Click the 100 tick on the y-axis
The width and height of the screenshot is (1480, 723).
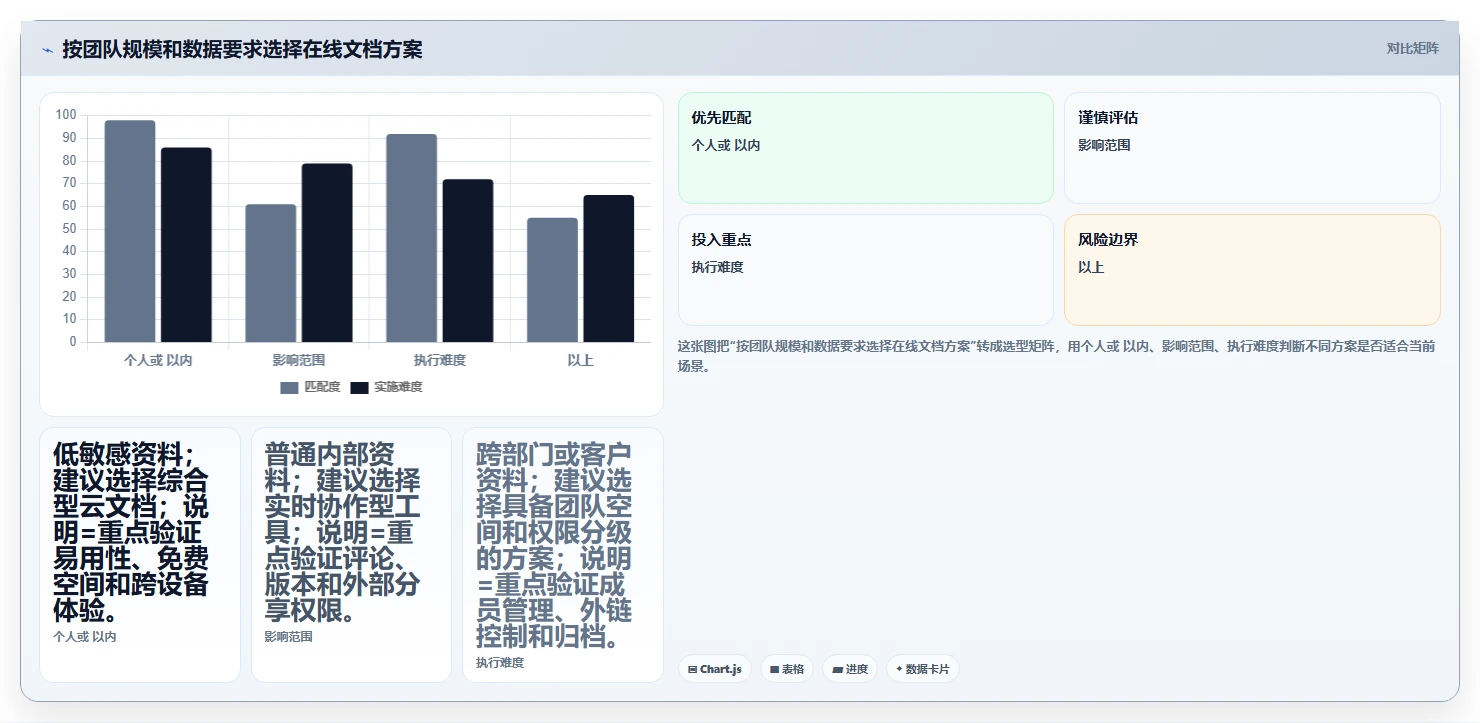point(66,115)
